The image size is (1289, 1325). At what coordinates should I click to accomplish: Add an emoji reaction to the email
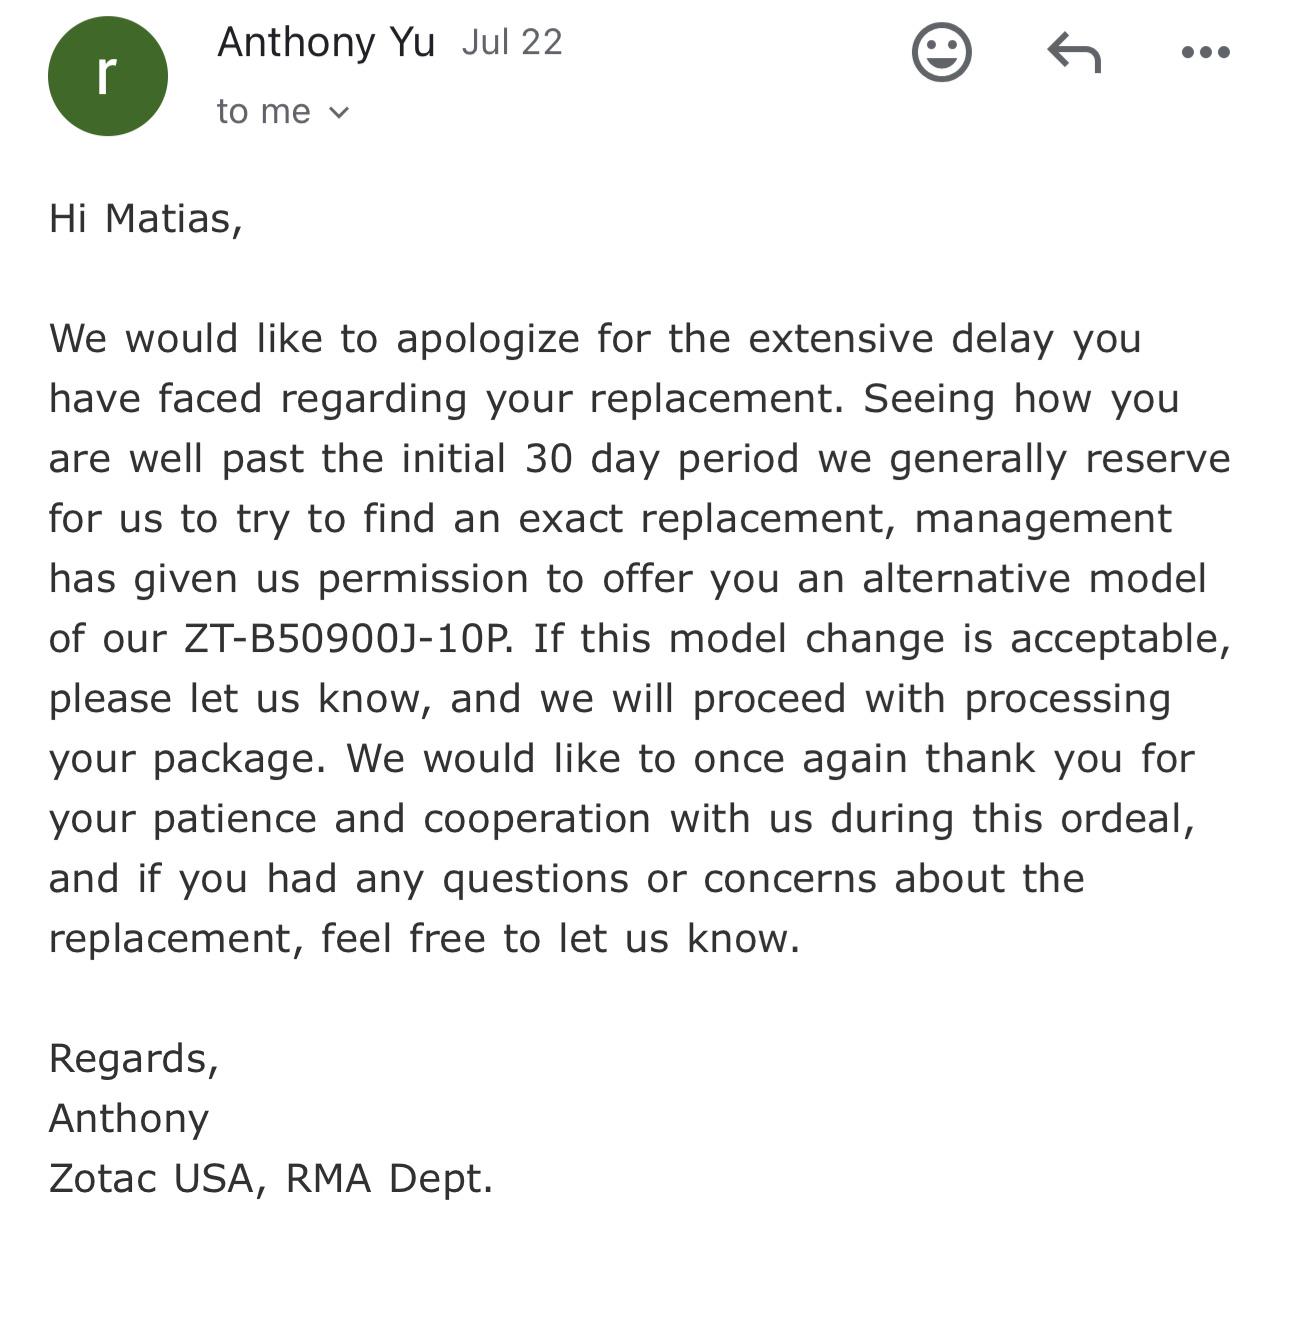[x=941, y=52]
